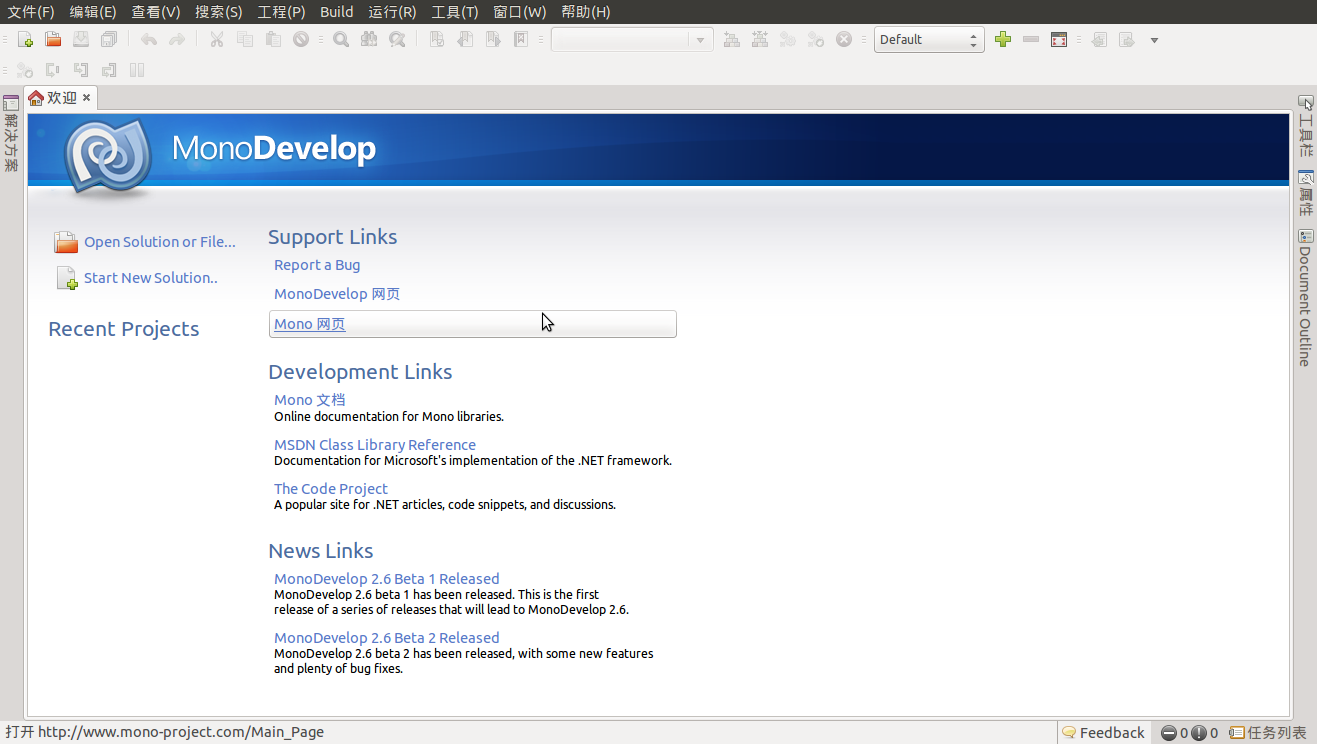Image resolution: width=1317 pixels, height=744 pixels.
Task: Open the Default layout combo box
Action: coord(929,40)
